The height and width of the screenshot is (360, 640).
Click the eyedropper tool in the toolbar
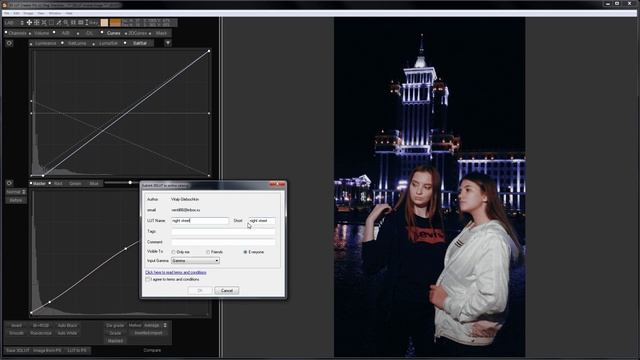click(x=58, y=22)
